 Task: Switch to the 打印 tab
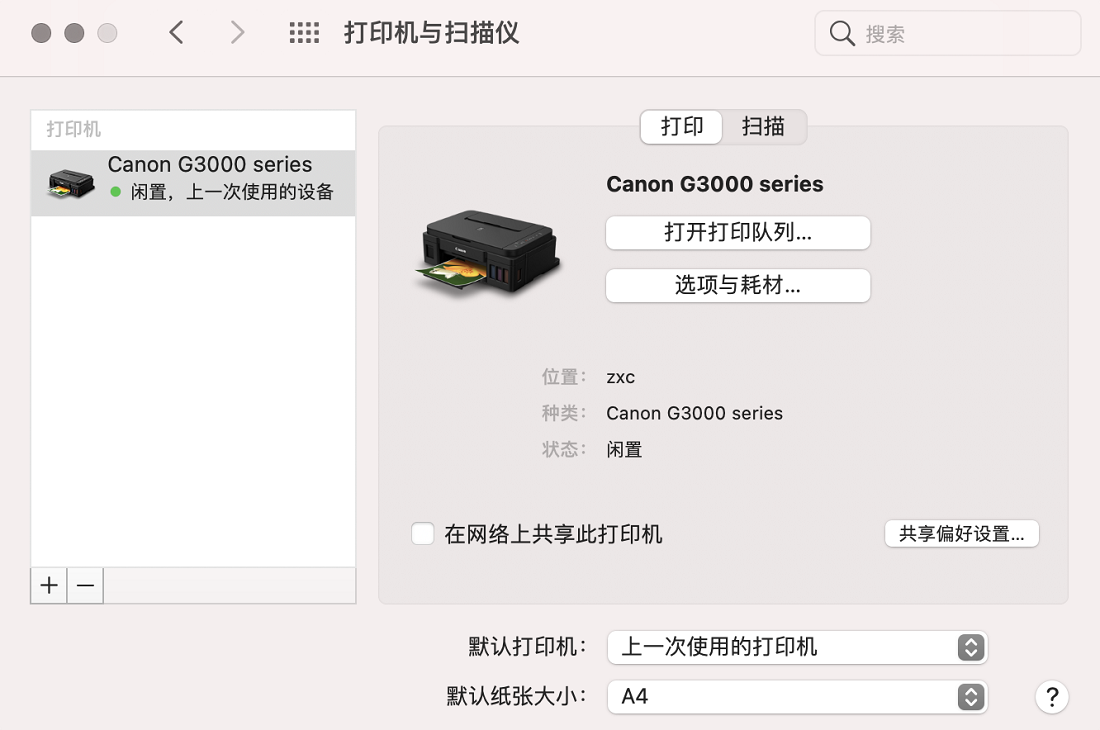point(682,127)
